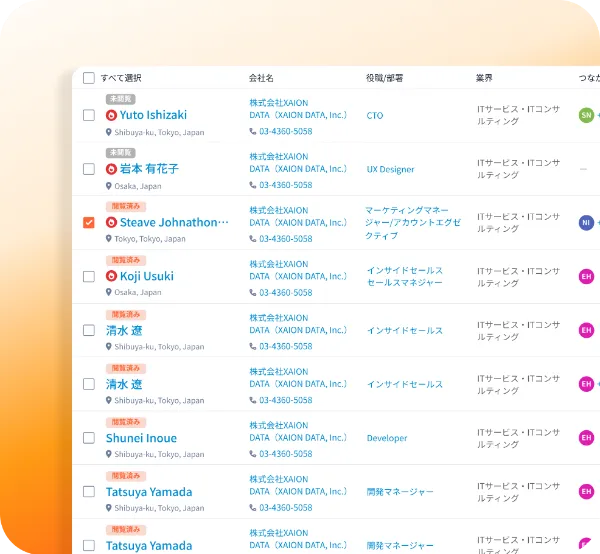Click the blue NI avatar in Steave Johnathon row
The width and height of the screenshot is (600, 554).
586,223
